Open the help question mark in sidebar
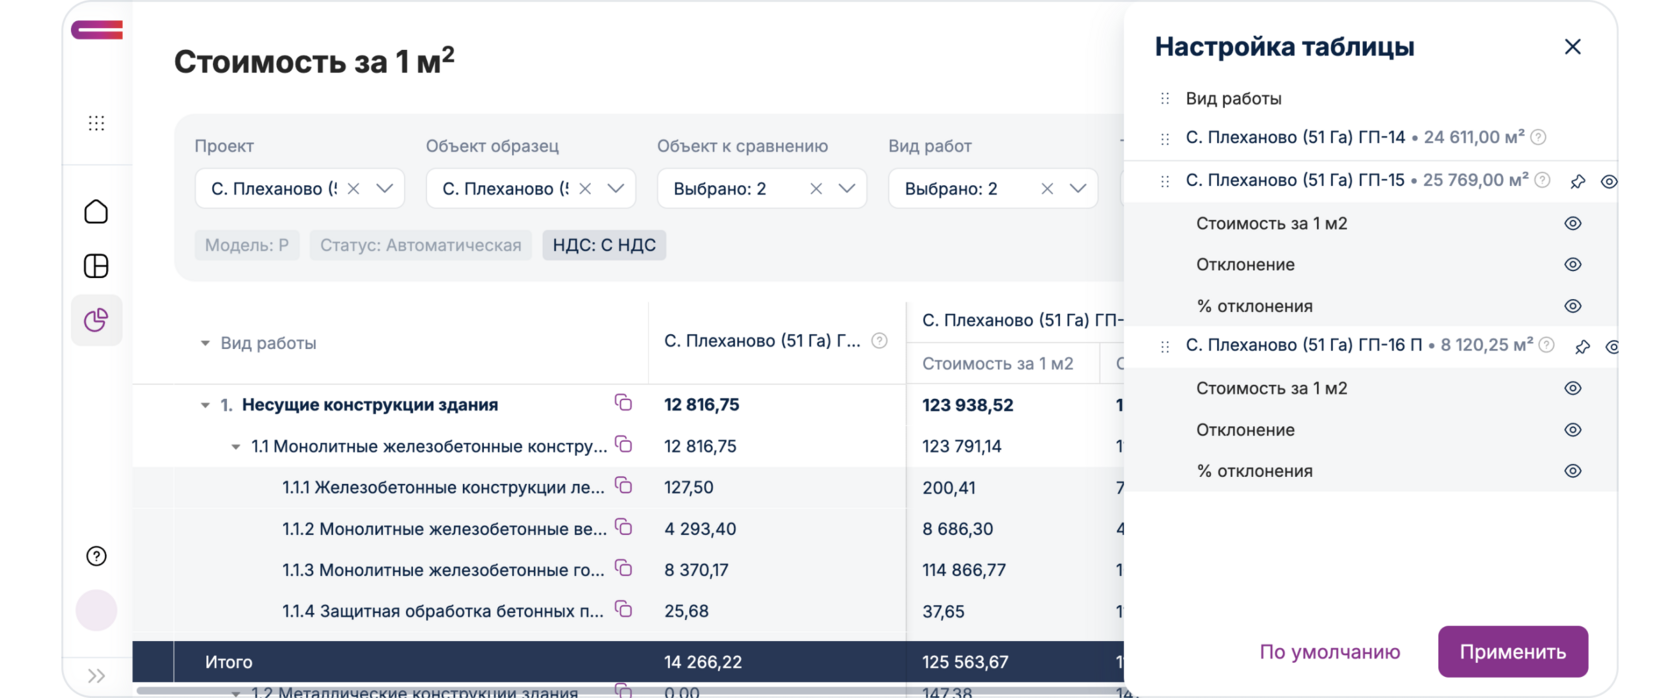1680x698 pixels. pos(96,556)
